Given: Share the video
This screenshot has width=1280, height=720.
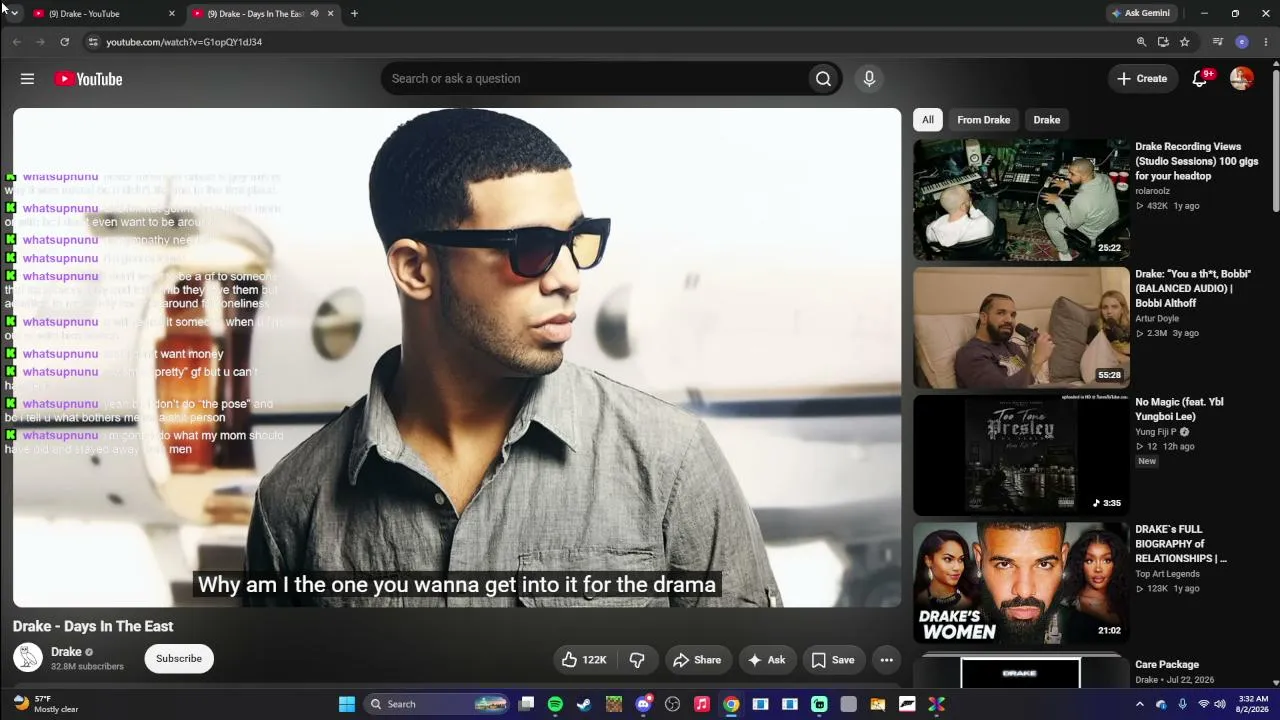Looking at the screenshot, I should click(x=697, y=660).
